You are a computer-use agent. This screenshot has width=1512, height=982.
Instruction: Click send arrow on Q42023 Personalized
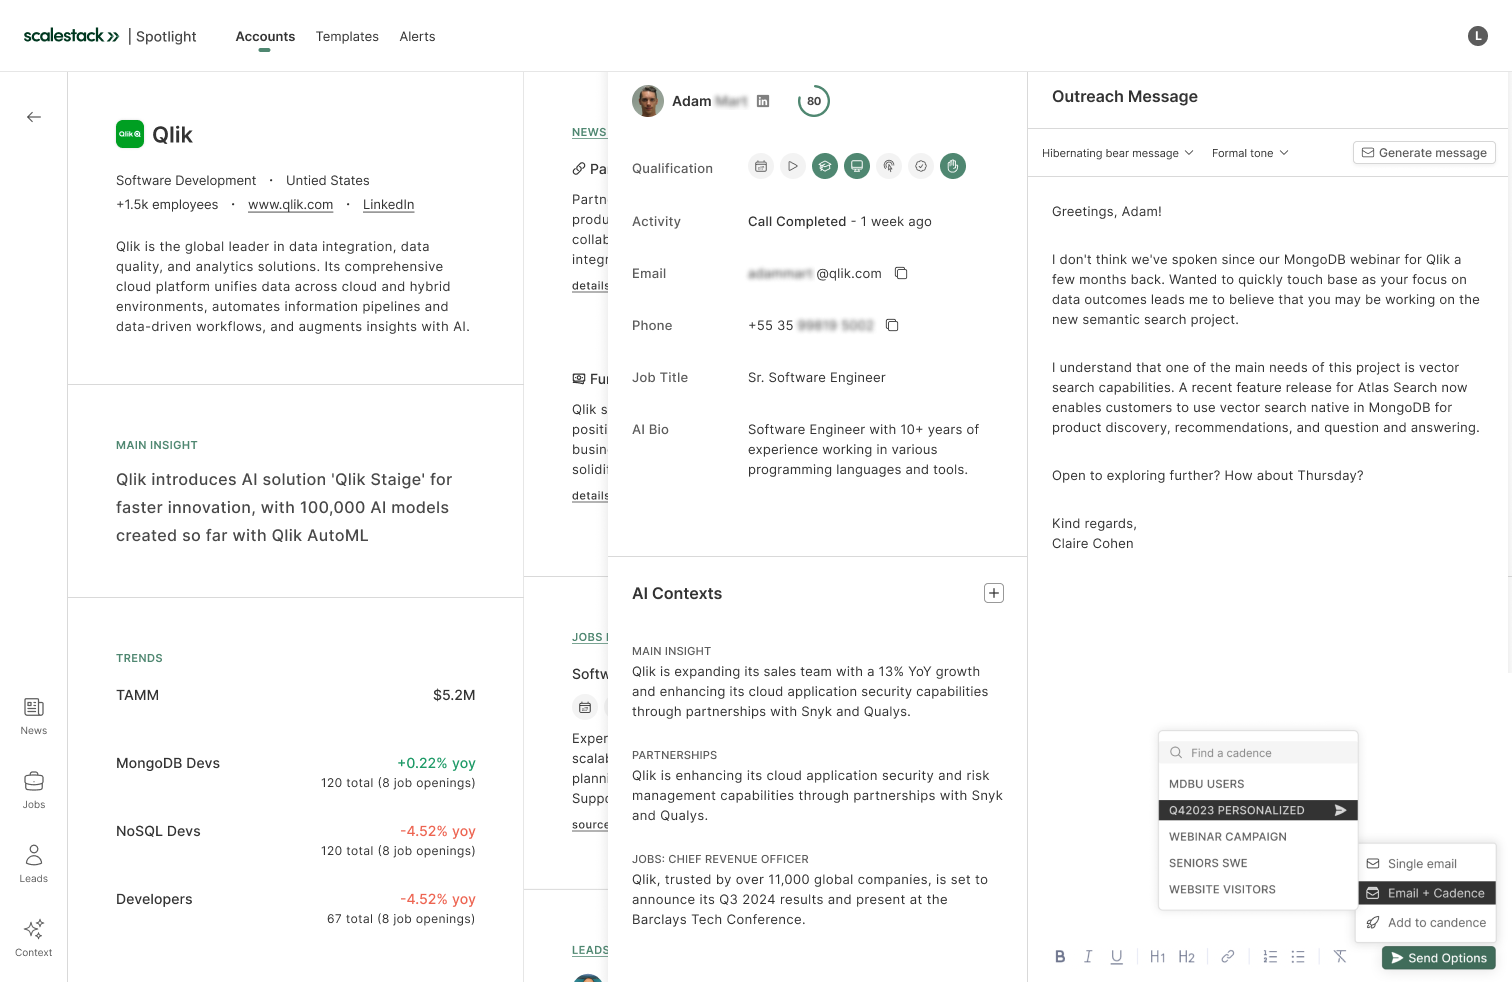tap(1341, 810)
